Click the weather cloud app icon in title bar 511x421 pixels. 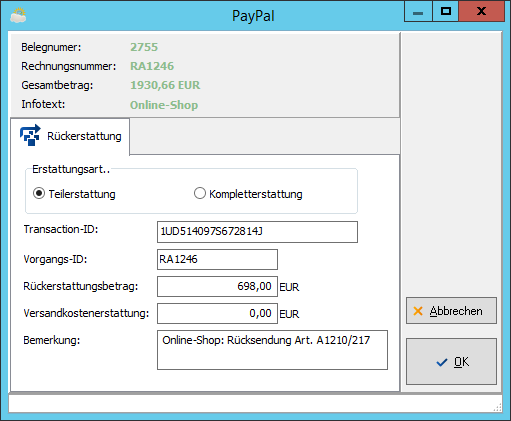18,16
